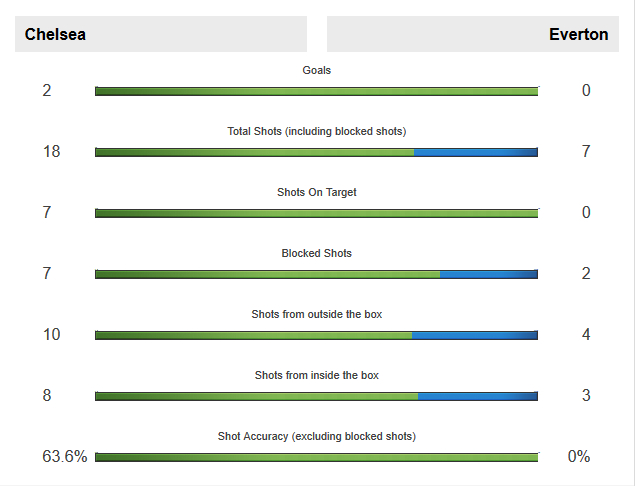636x492 pixels.
Task: Click Chelsea's 63.6% shot accuracy value
Action: (65, 456)
